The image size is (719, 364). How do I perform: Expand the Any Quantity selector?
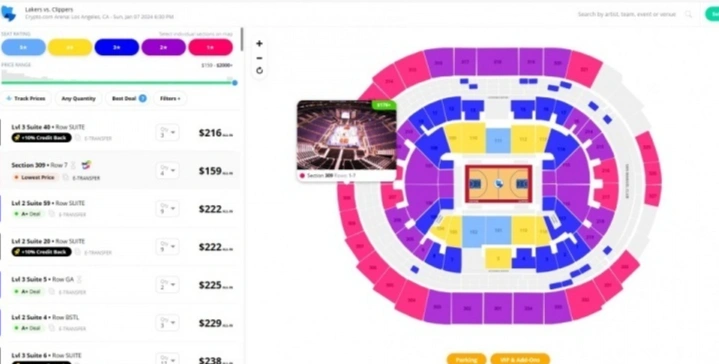[78, 98]
